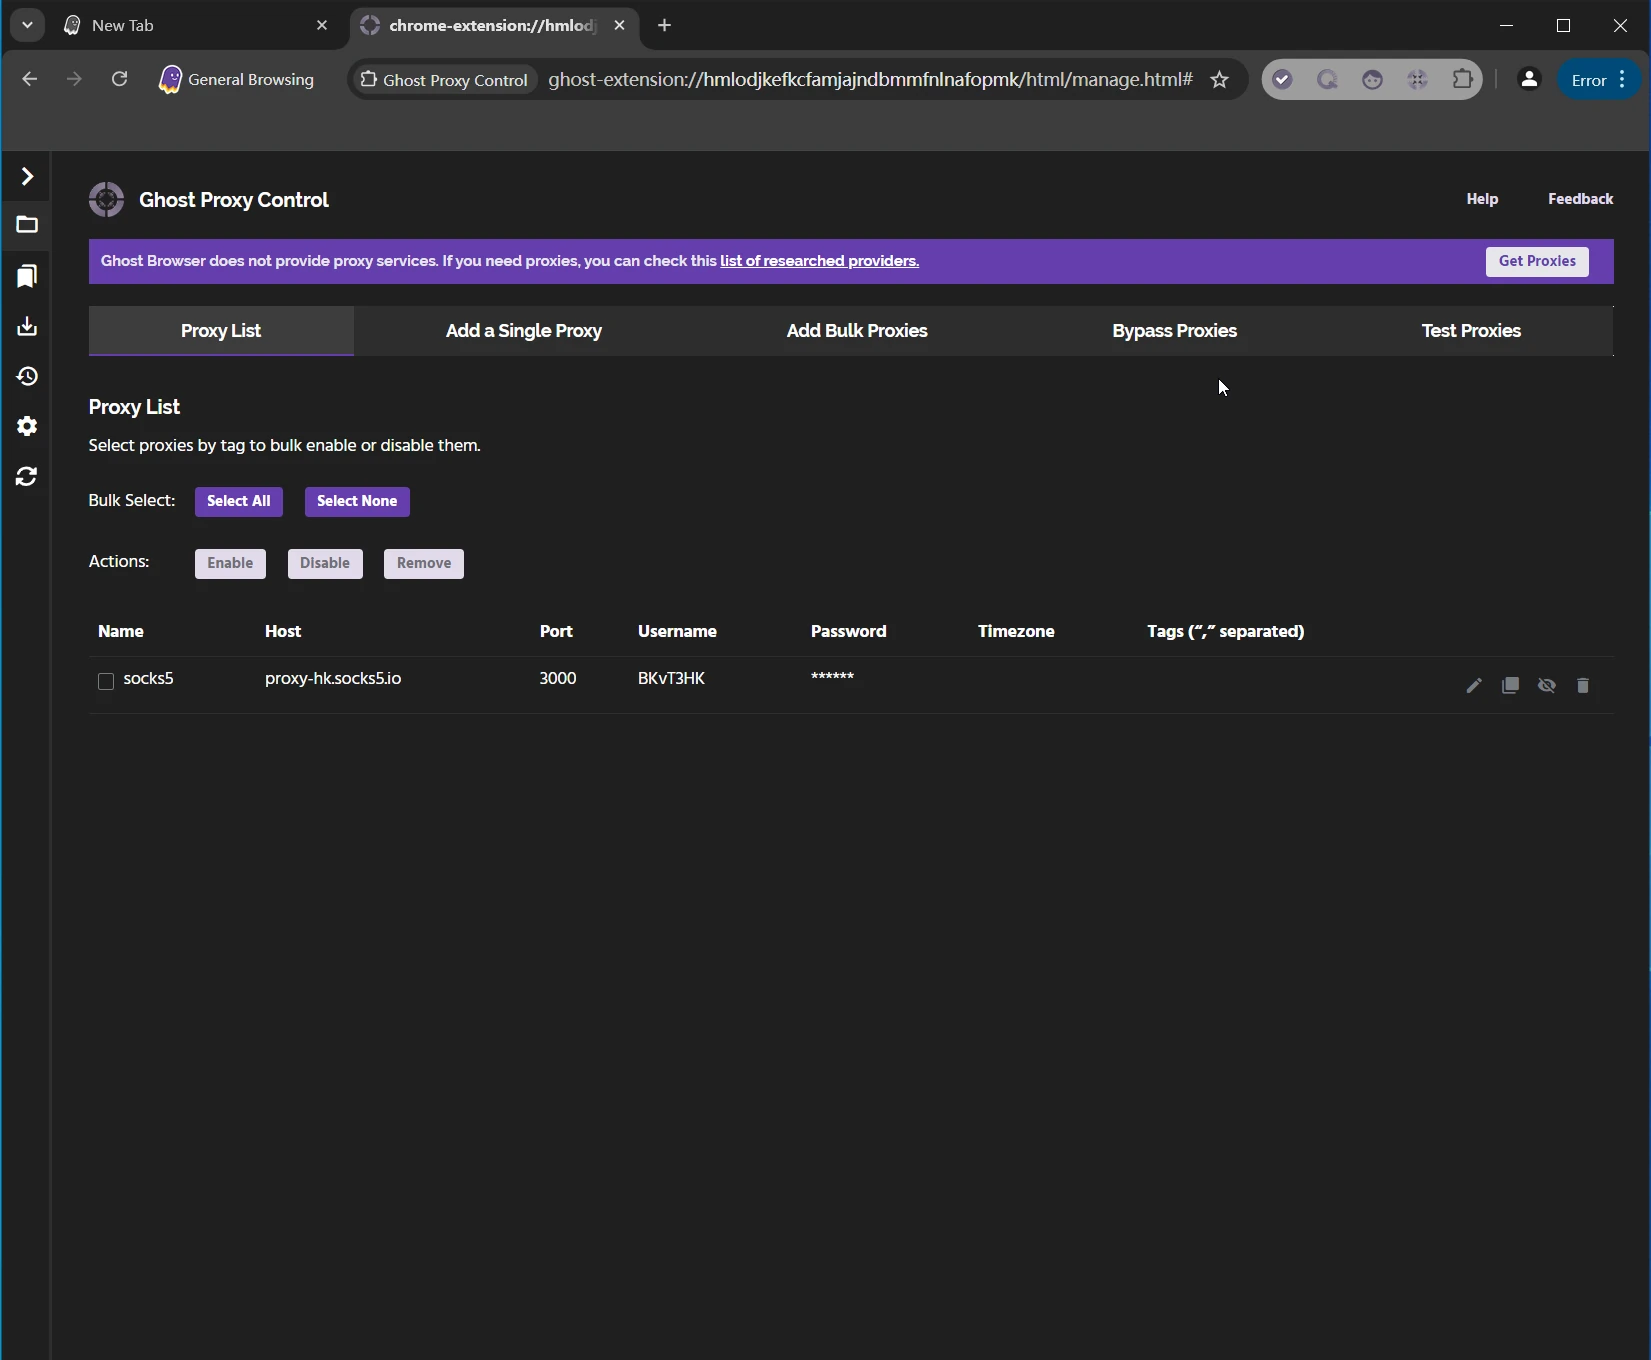1651x1360 pixels.
Task: Click the Get Proxies button
Action: click(1537, 261)
